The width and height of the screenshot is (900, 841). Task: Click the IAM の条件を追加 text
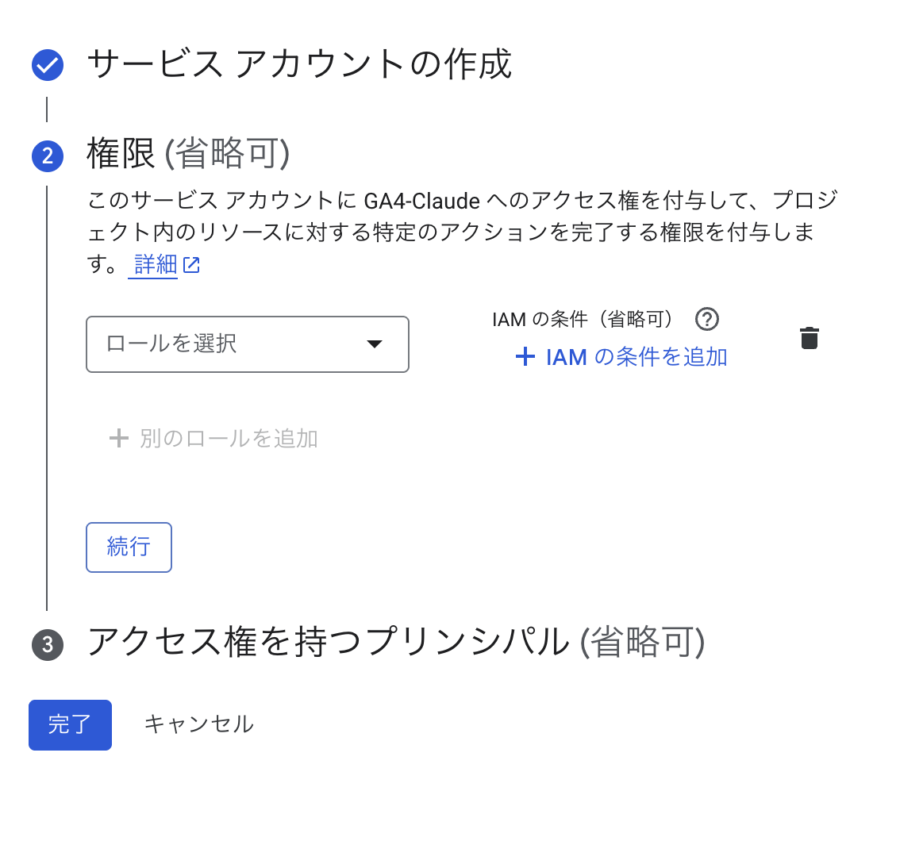coord(636,357)
